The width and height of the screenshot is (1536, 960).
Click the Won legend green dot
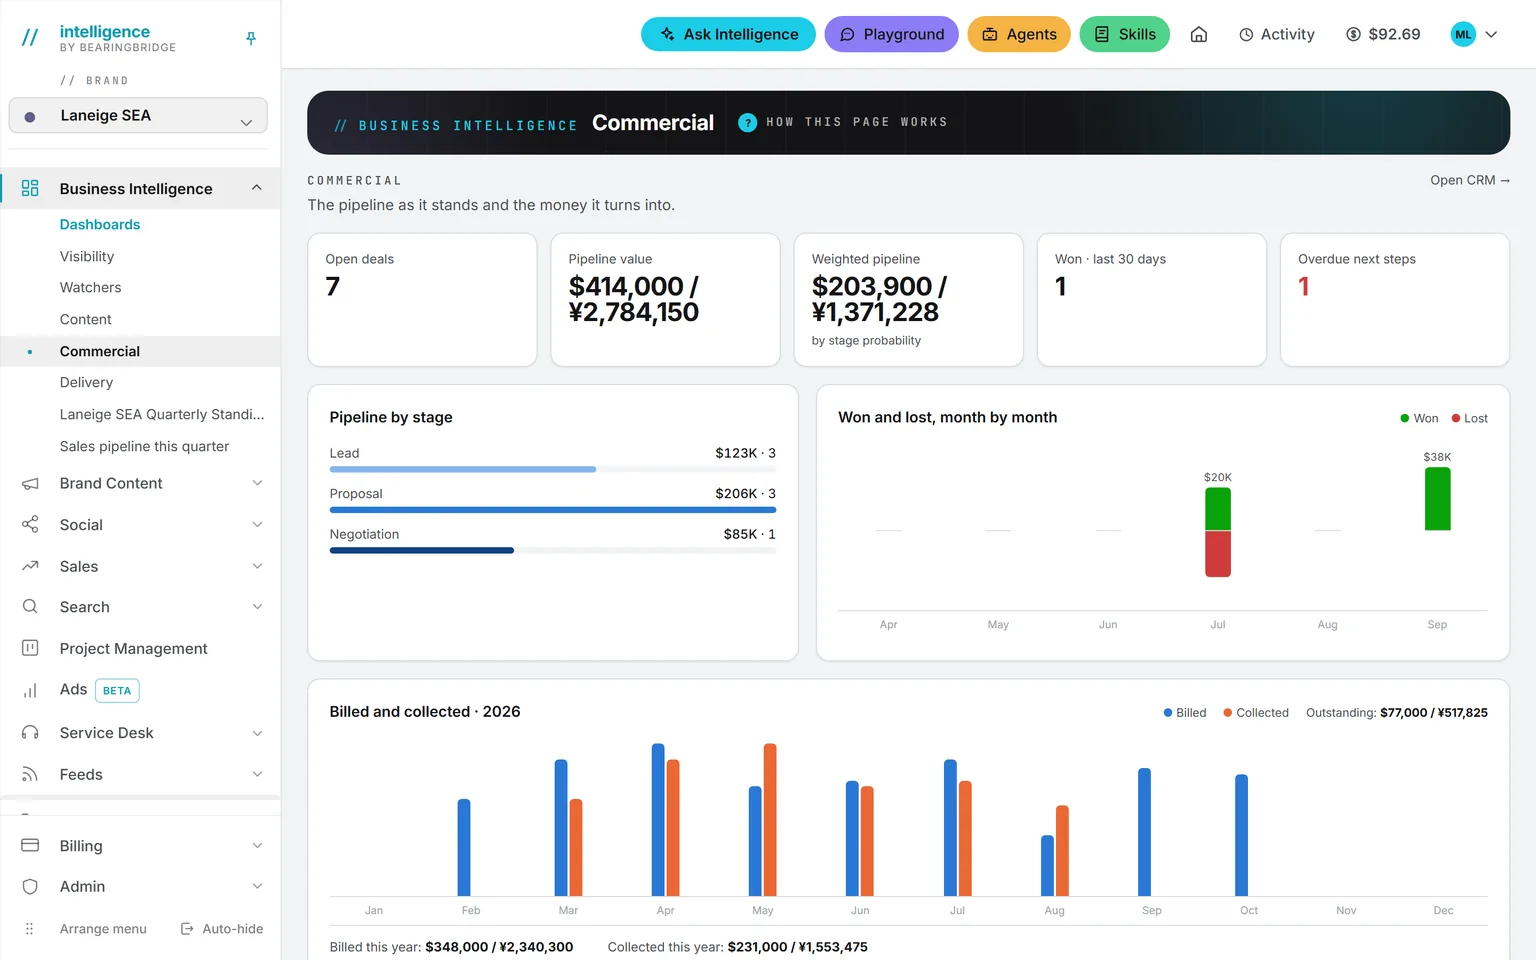(x=1405, y=418)
